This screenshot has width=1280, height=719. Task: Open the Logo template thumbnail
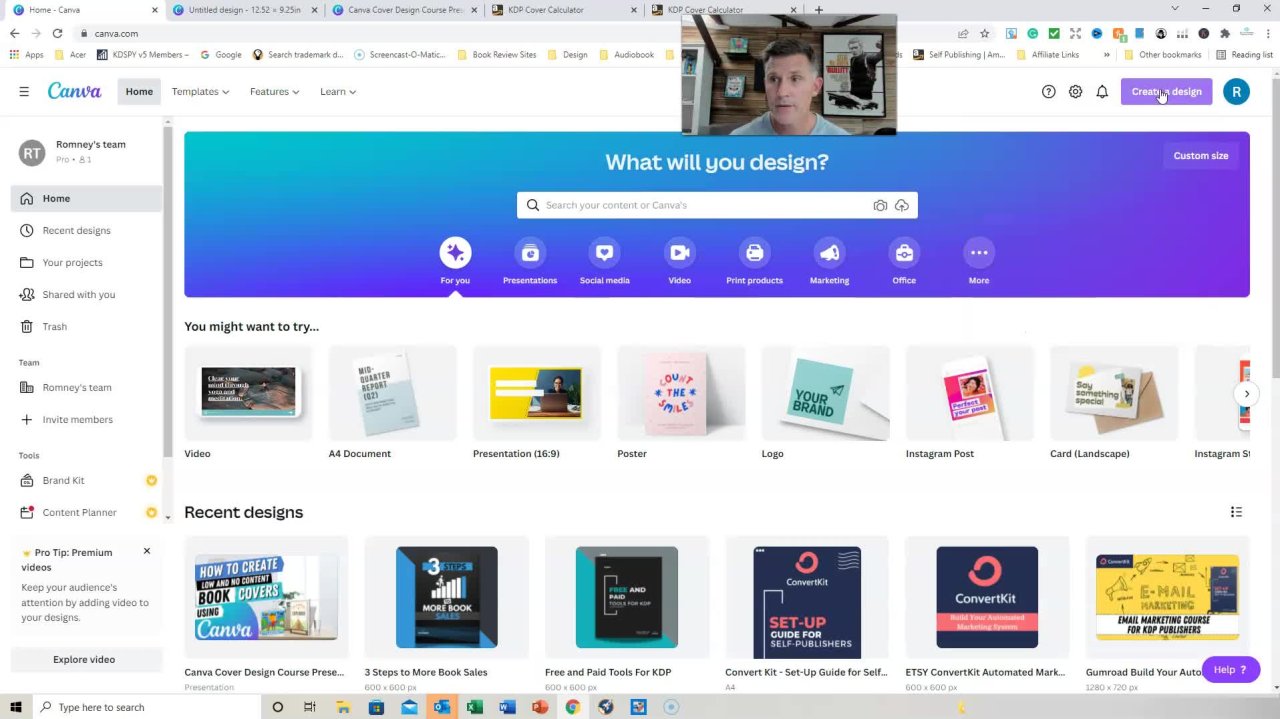825,393
